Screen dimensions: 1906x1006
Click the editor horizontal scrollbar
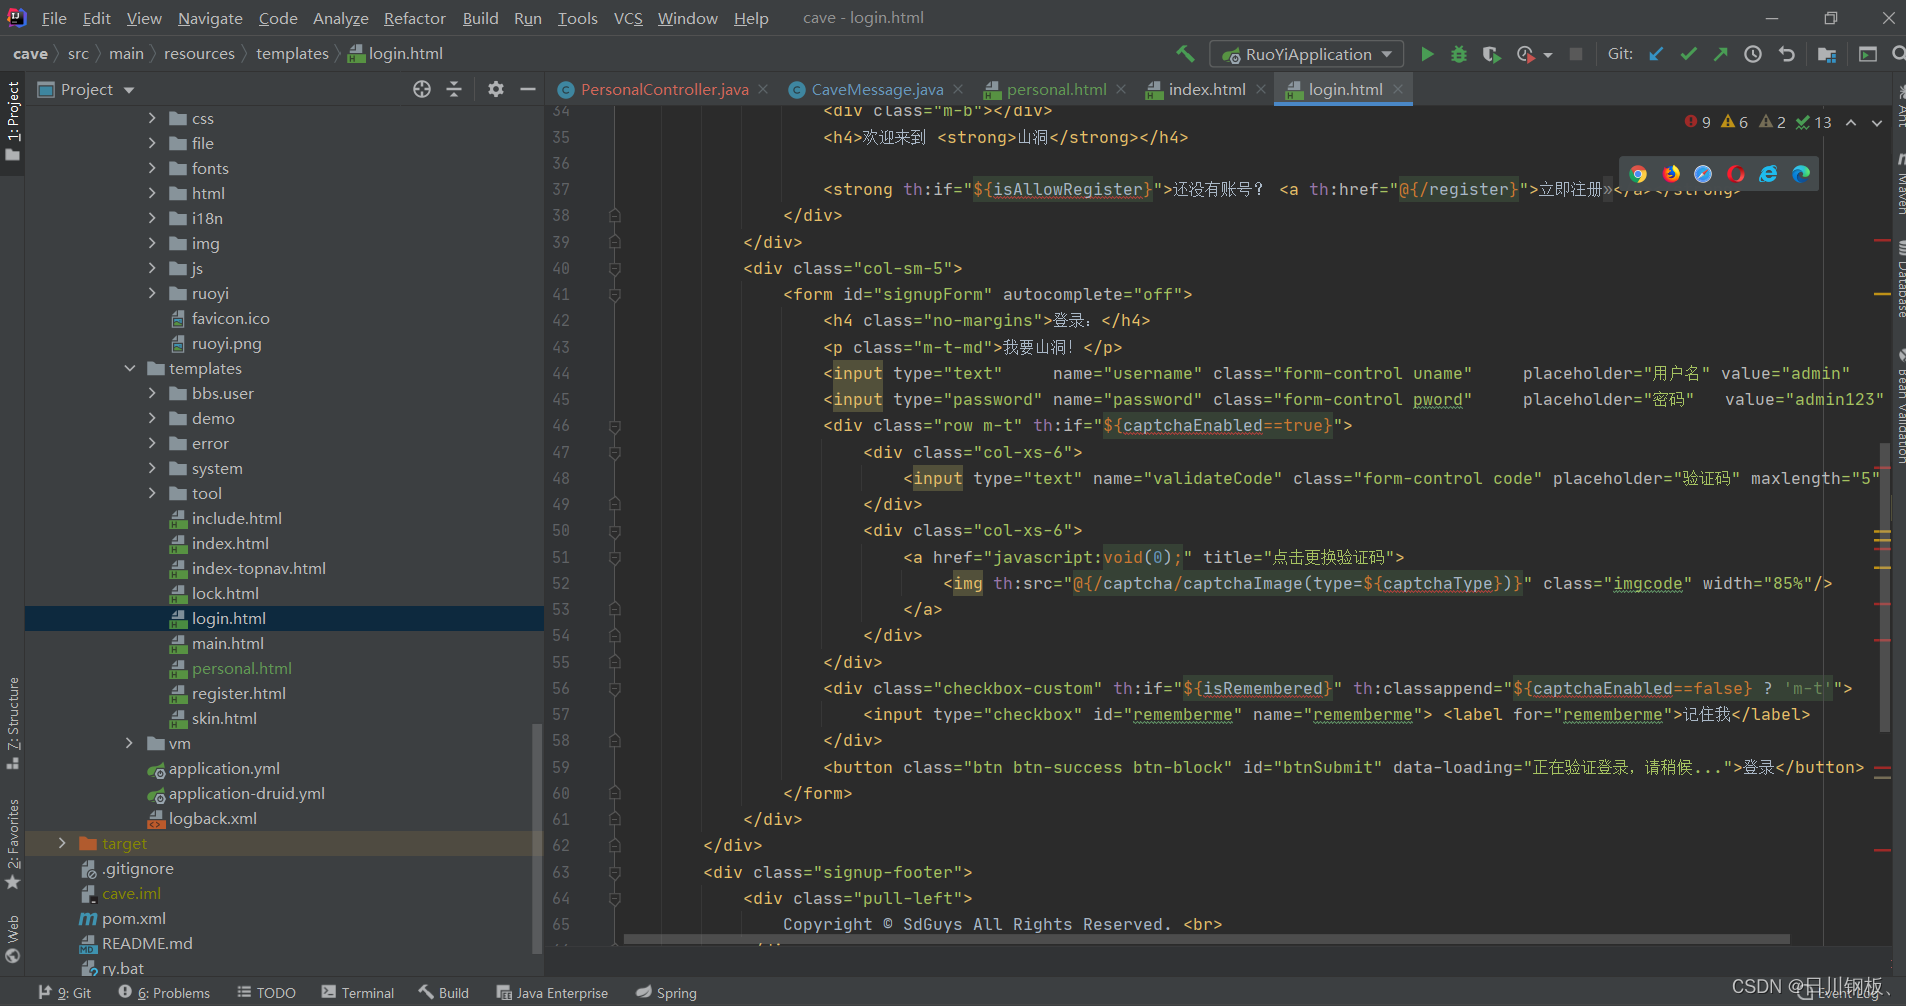coord(1206,939)
